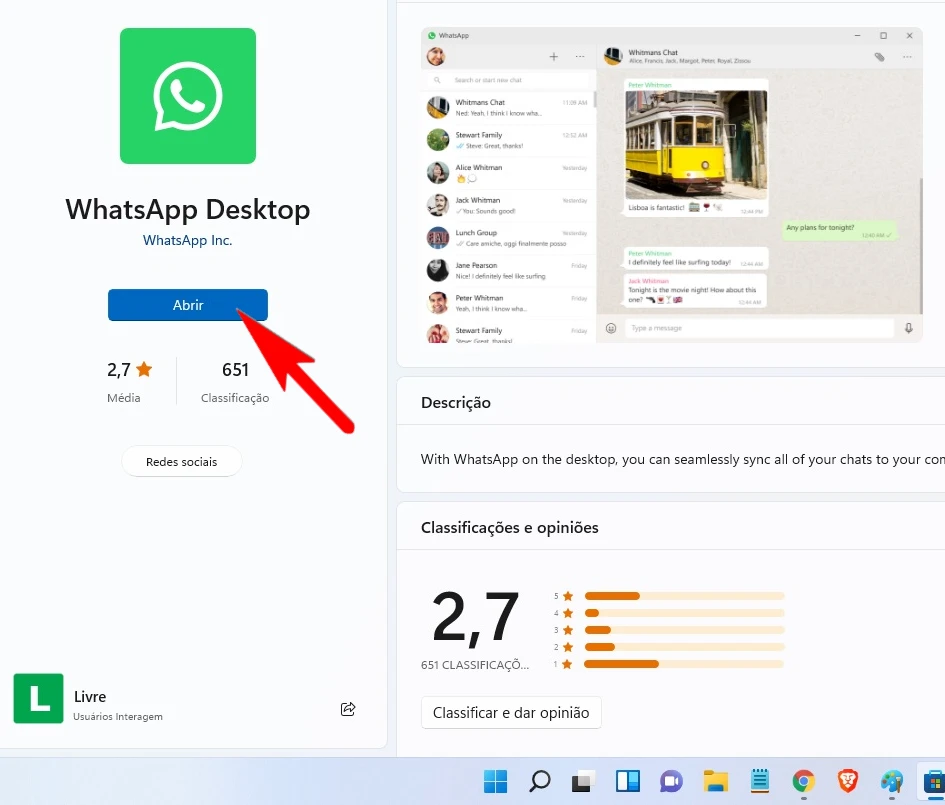Click the 651 Classificação count
The image size is (945, 805).
point(235,381)
